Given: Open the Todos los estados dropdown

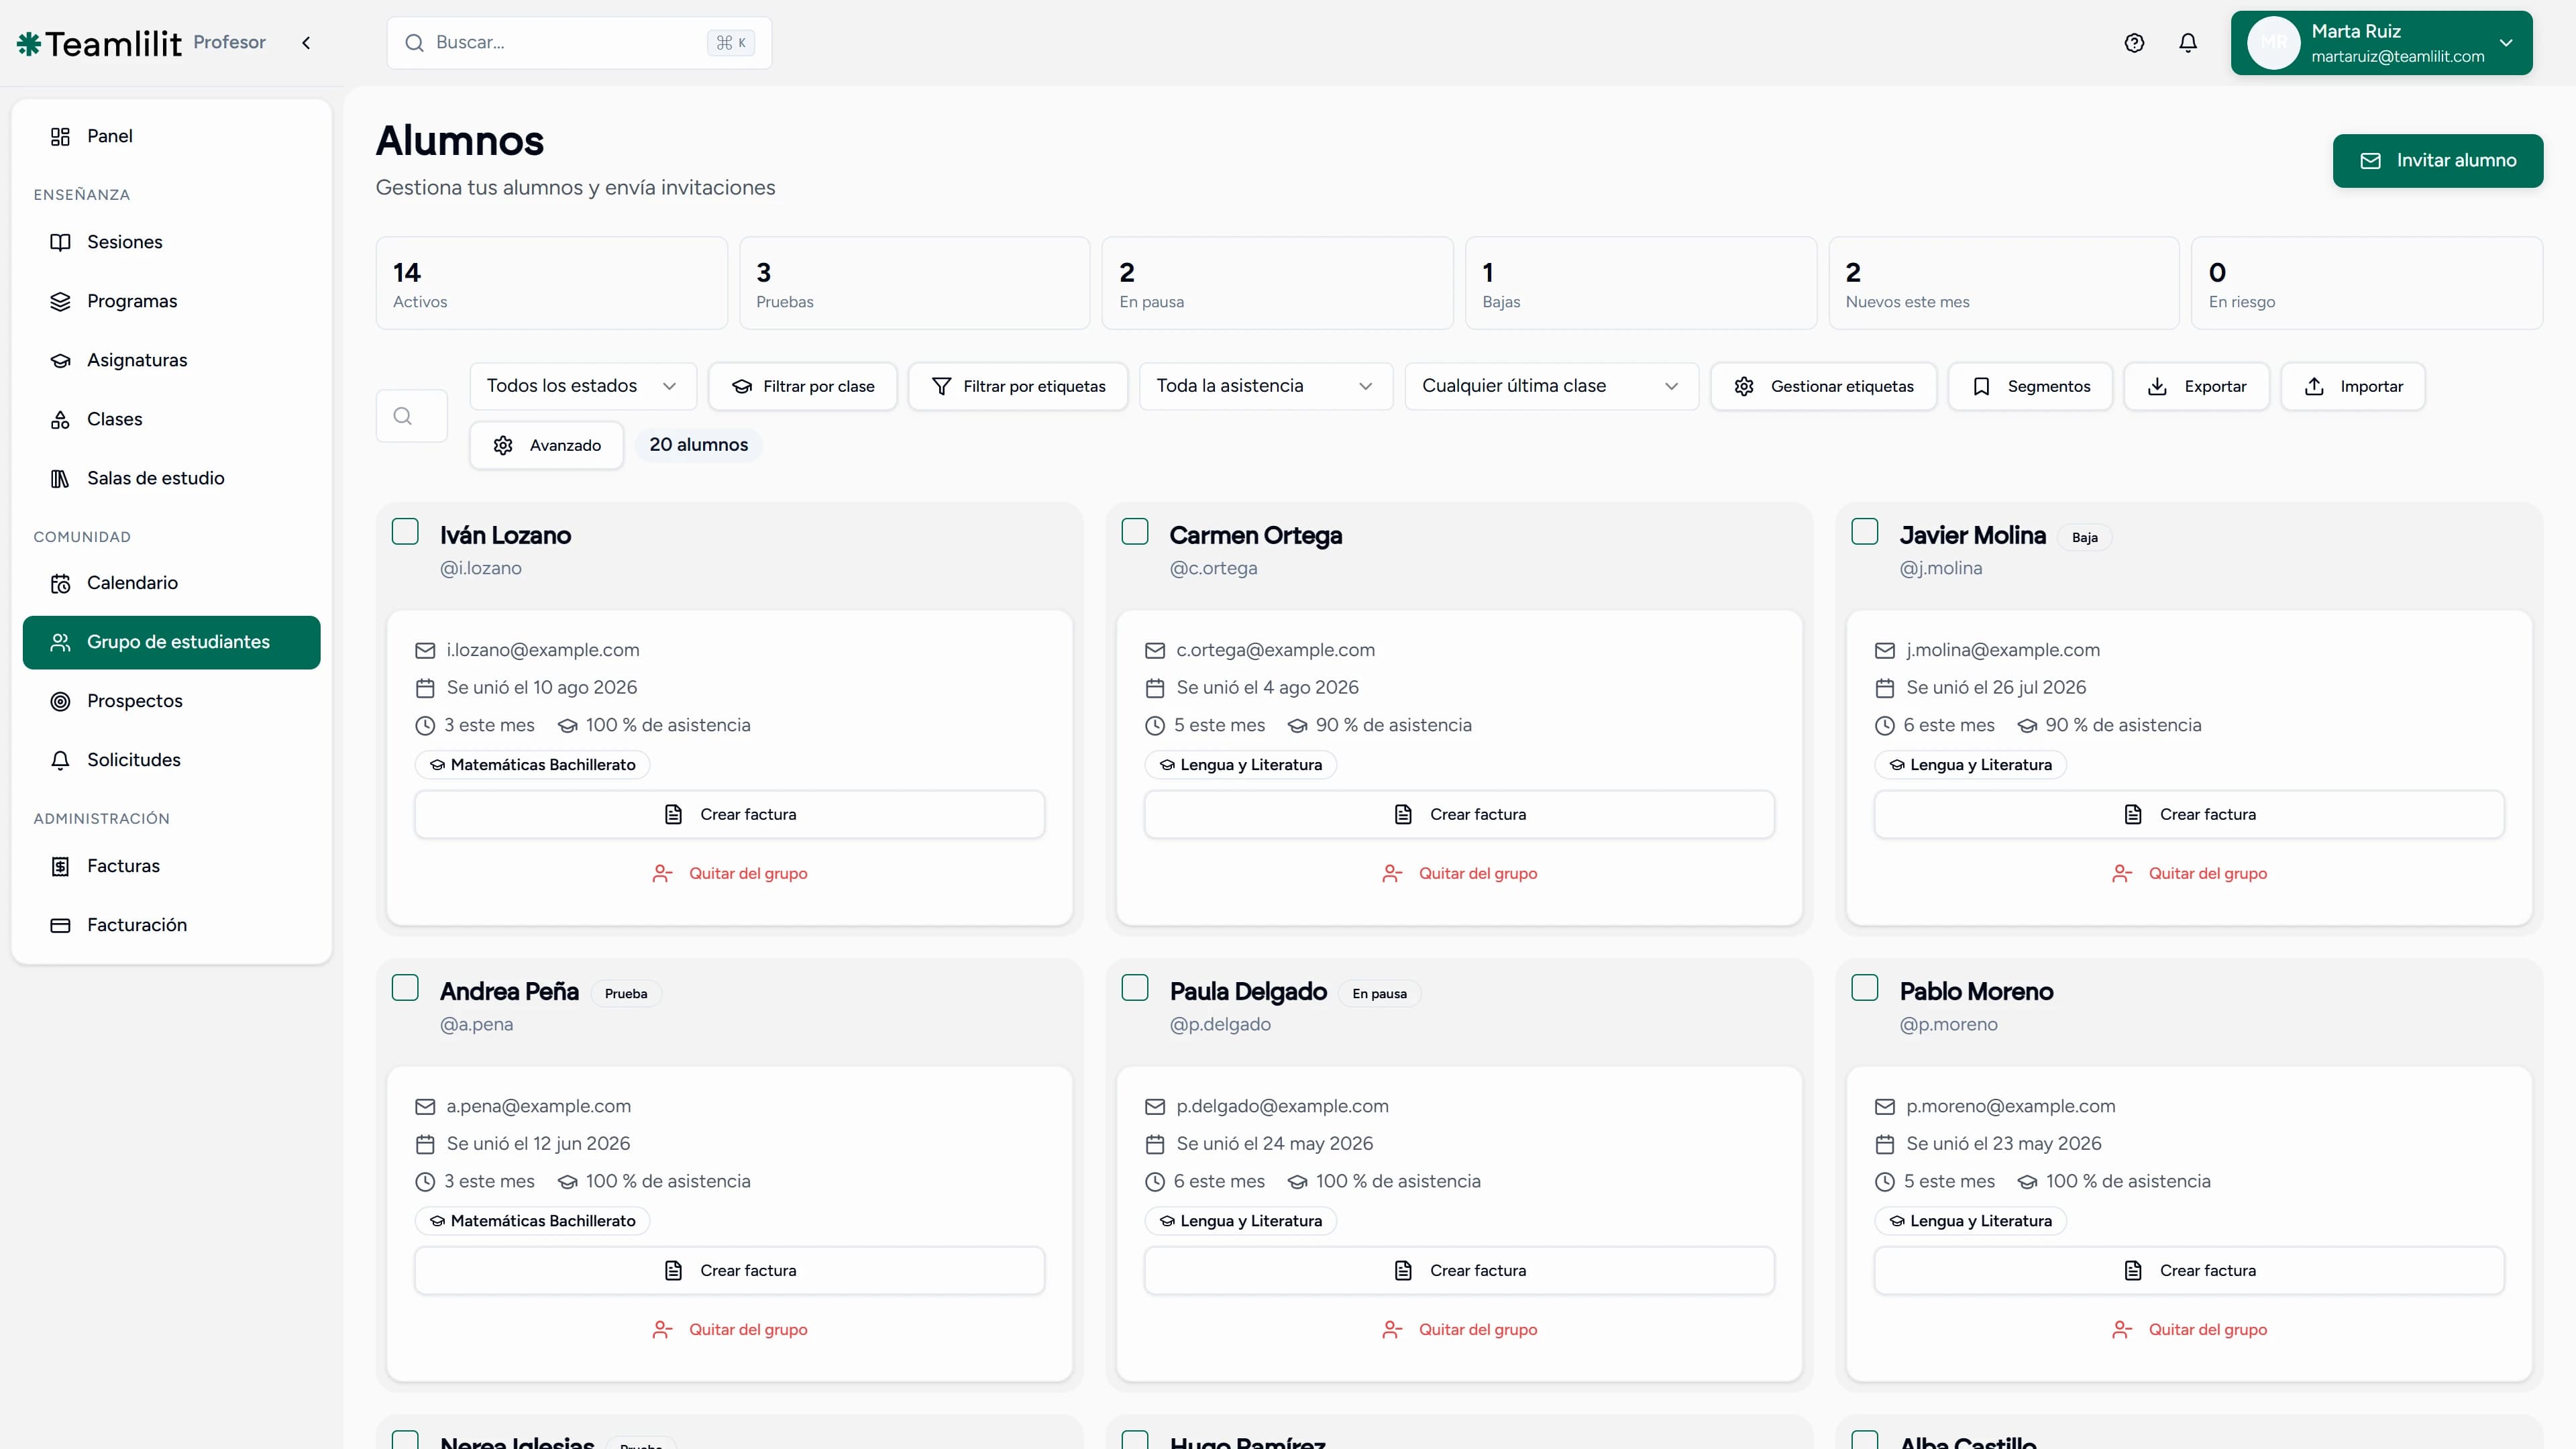Looking at the screenshot, I should [x=583, y=386].
